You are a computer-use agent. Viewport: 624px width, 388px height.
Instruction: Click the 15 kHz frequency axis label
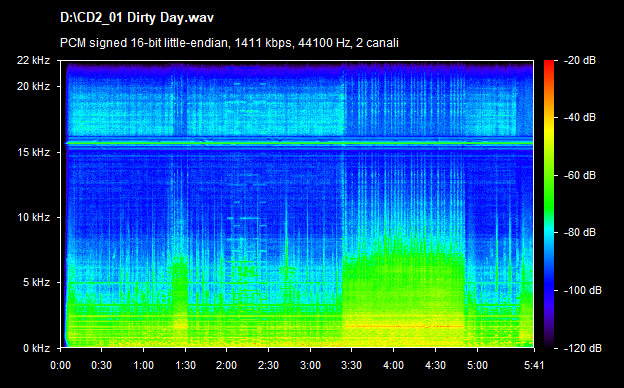[x=33, y=152]
